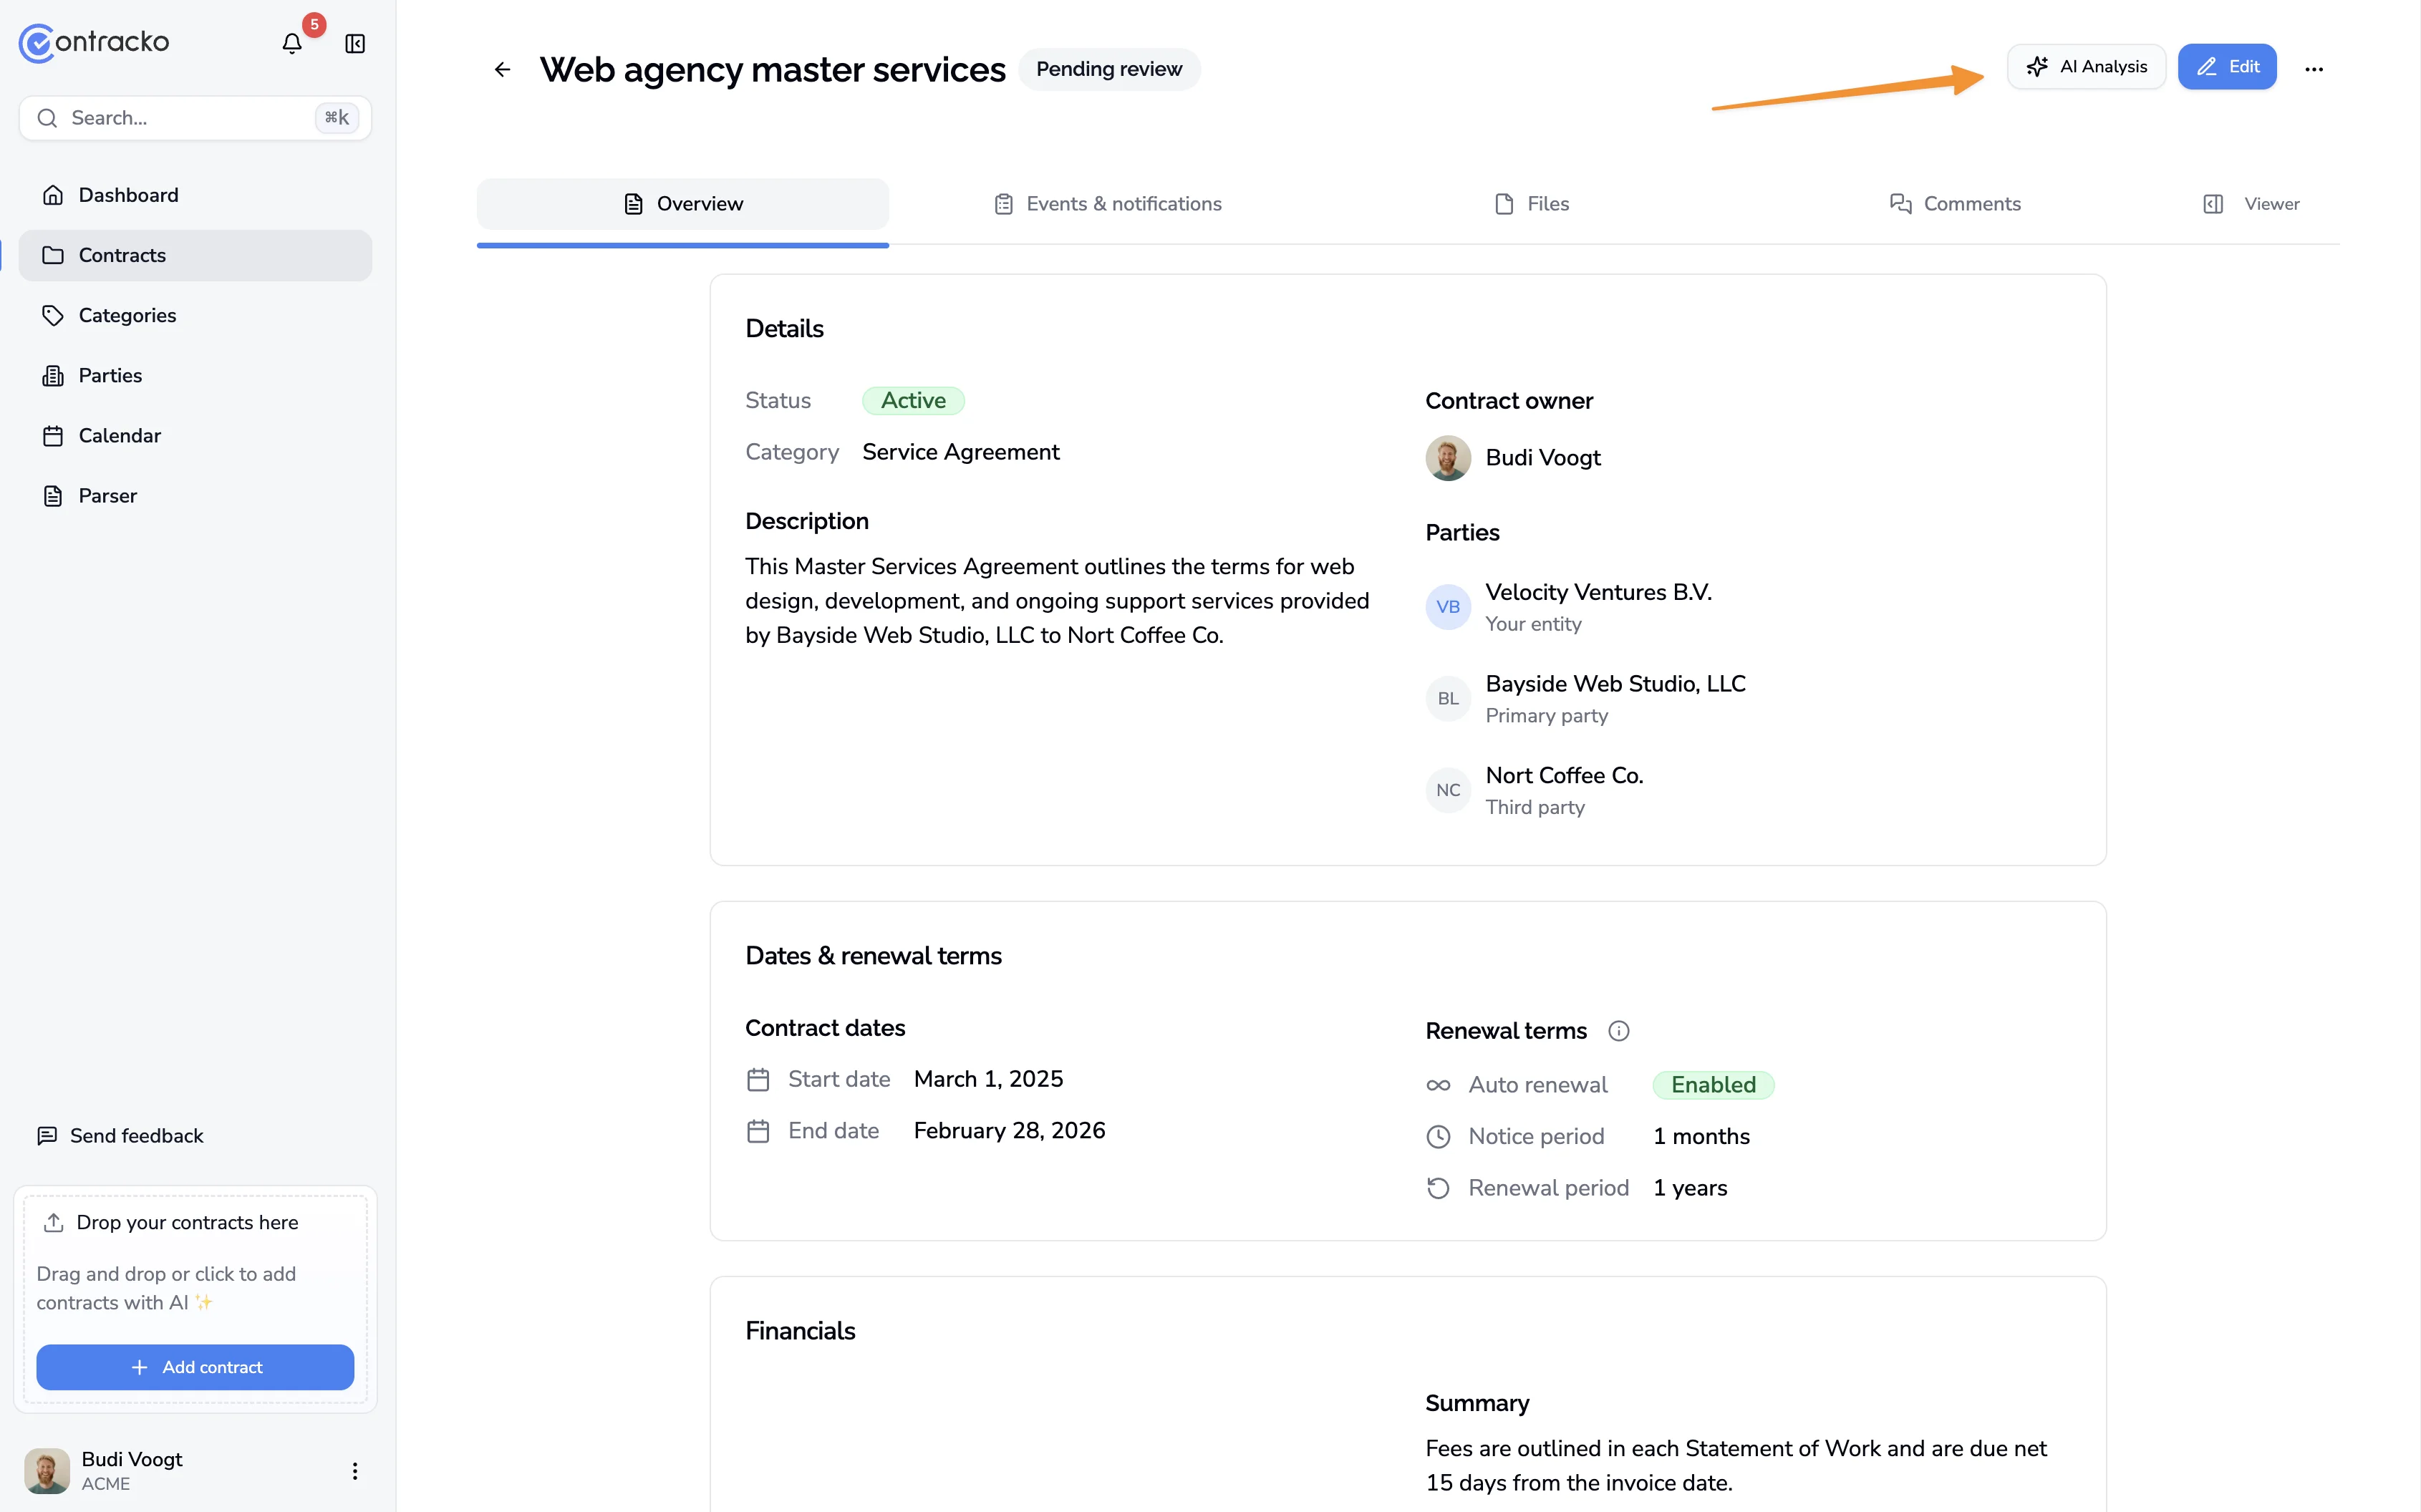
Task: Open the Parser page
Action: (107, 496)
